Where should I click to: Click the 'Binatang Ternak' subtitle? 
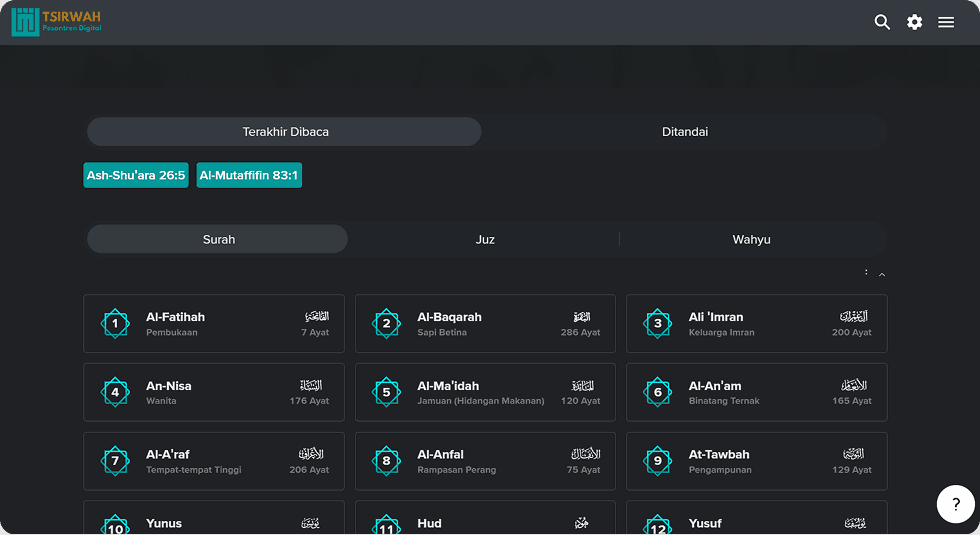click(x=724, y=401)
